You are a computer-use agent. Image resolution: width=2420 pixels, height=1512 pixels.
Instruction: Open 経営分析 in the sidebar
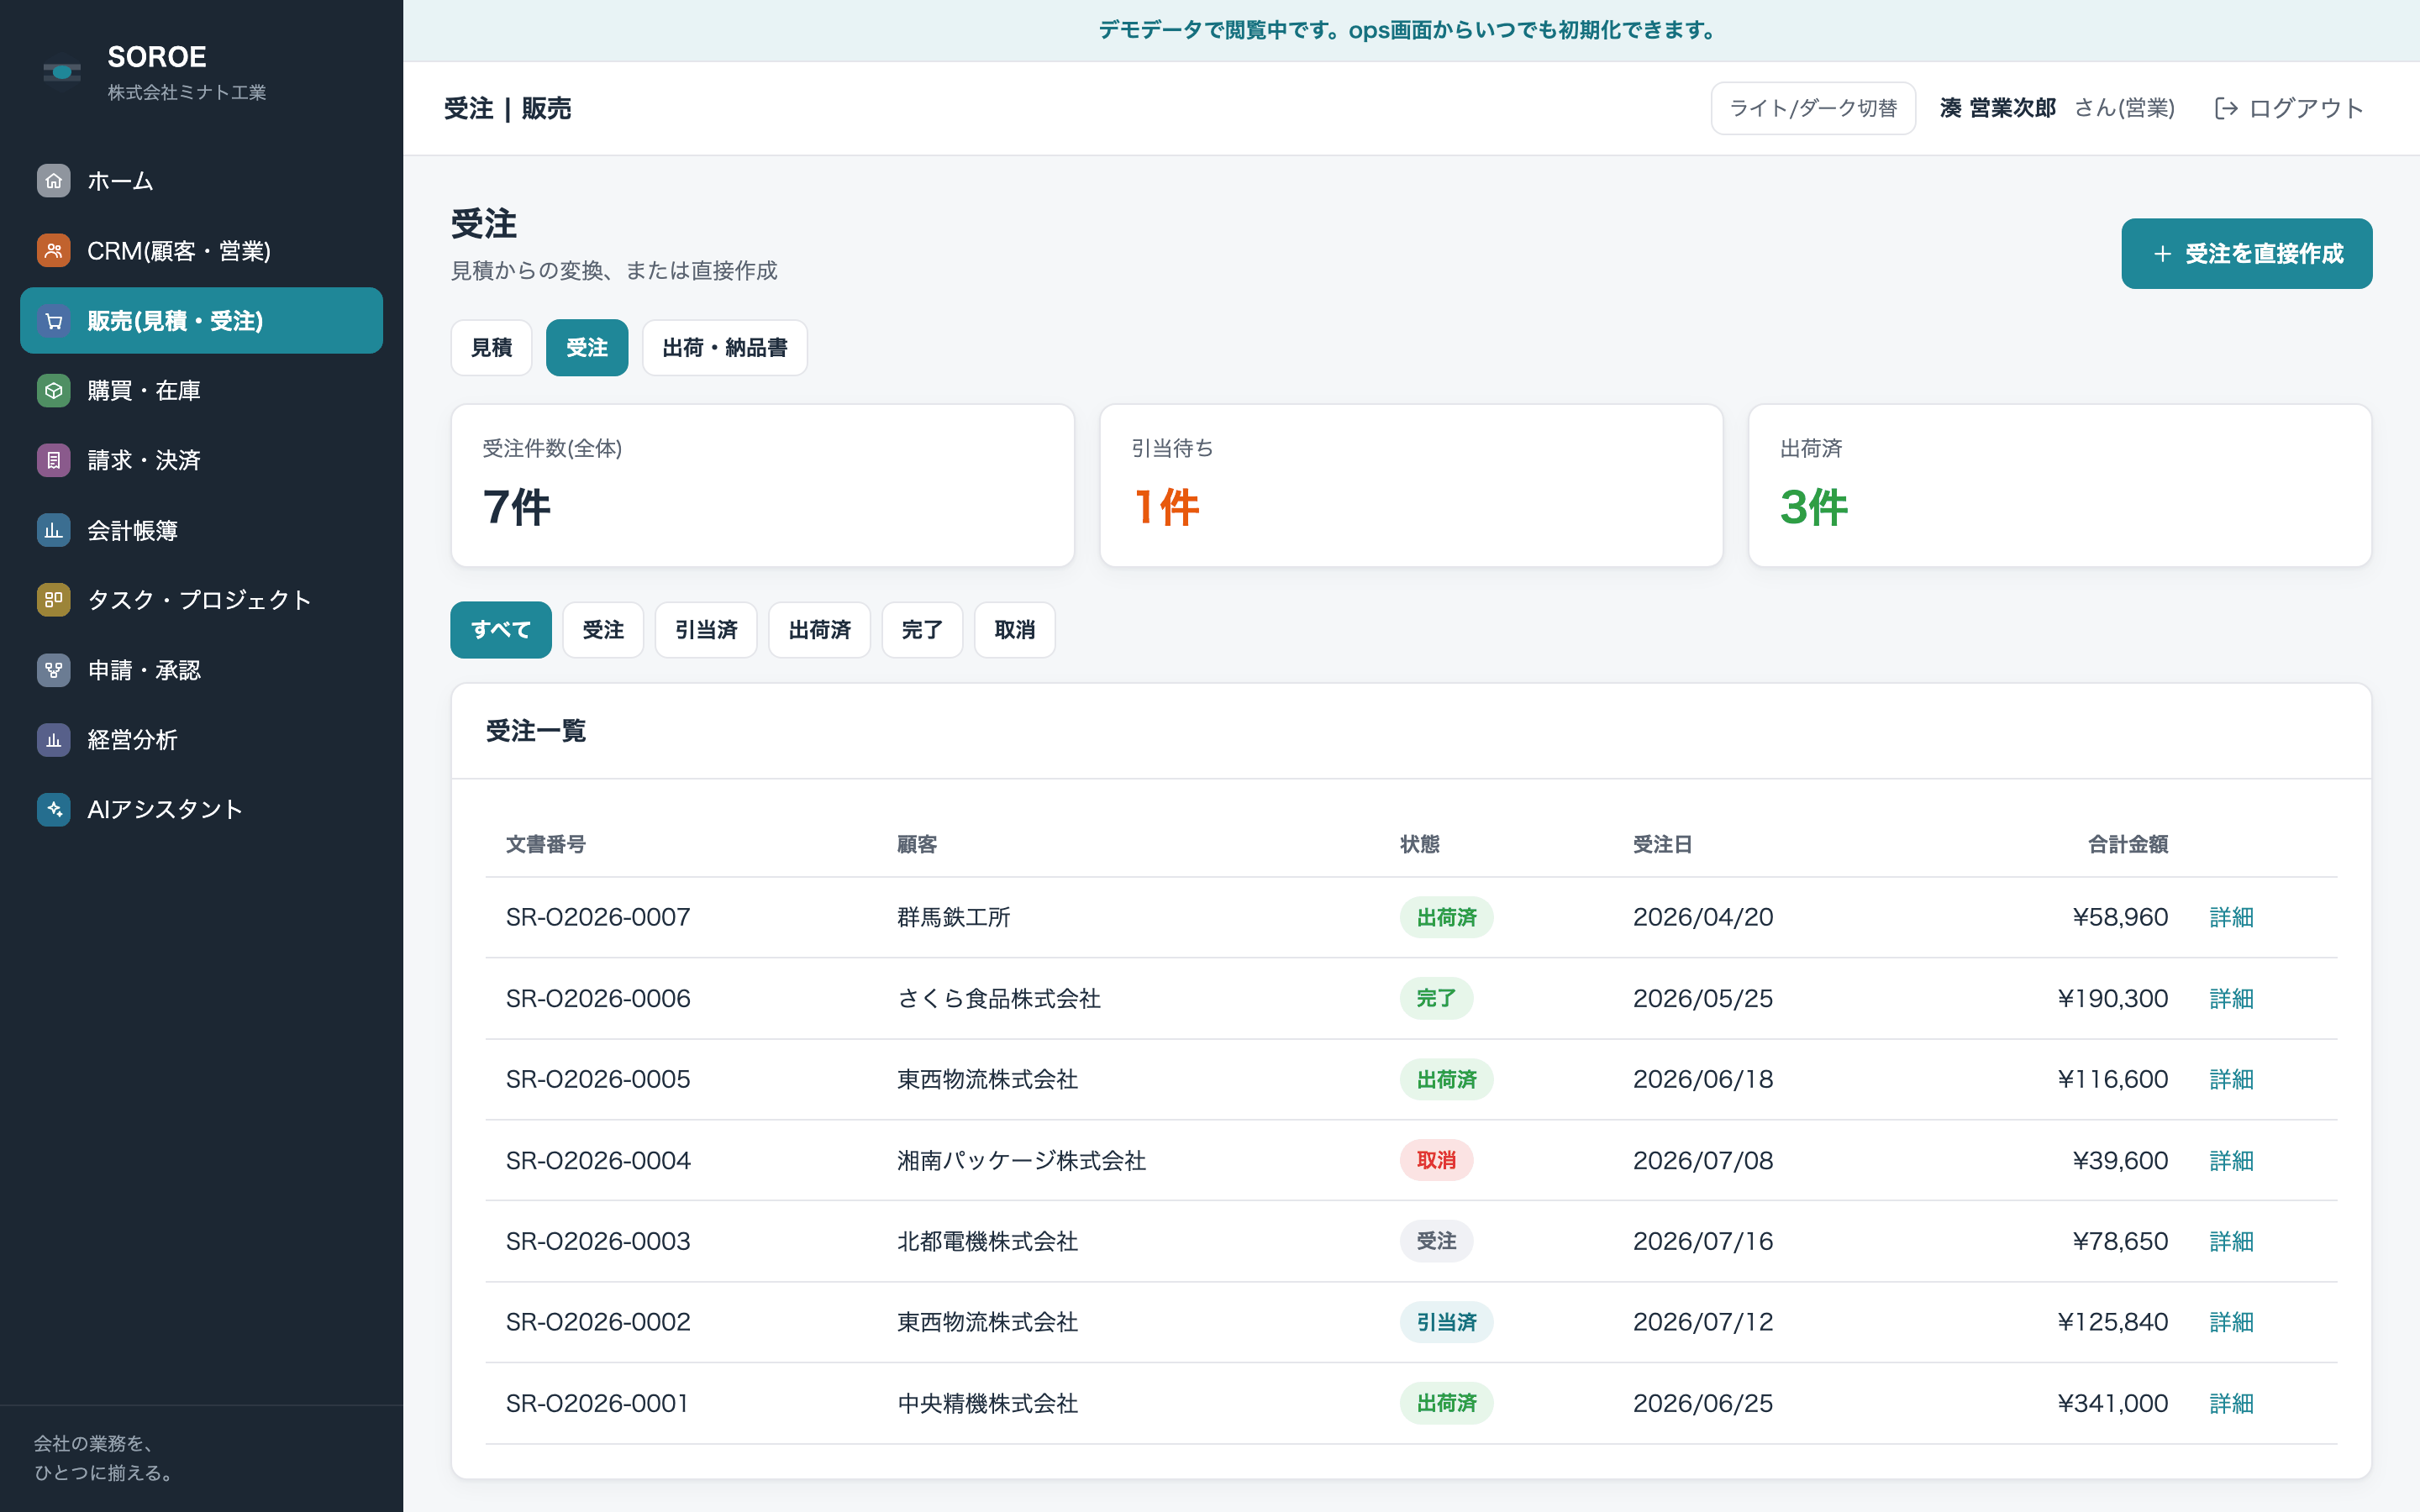tap(201, 740)
